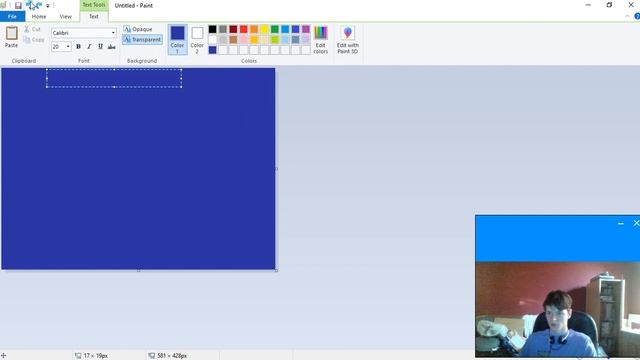Screen dimensions: 640x360
Task: Close the webcam overlay window
Action: tap(636, 223)
